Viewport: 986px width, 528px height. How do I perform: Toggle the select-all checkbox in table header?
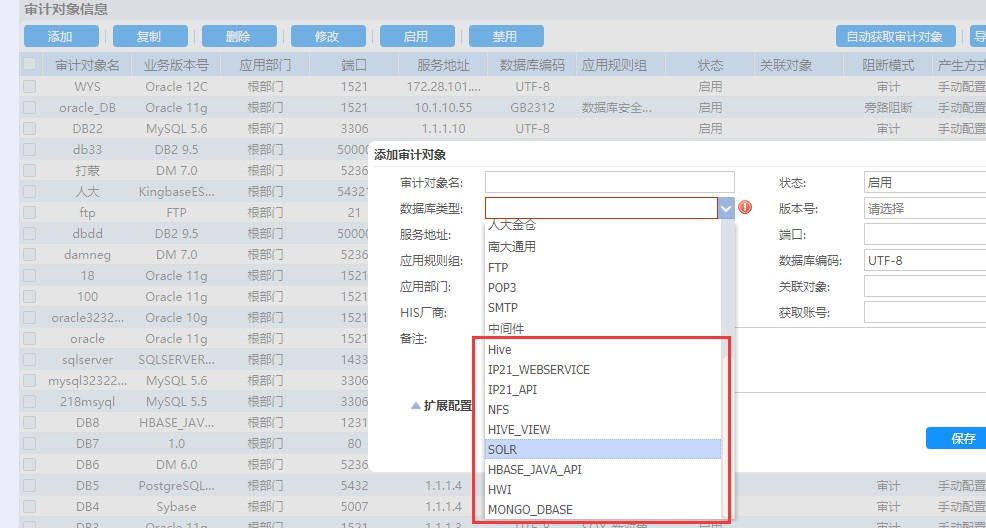coord(29,65)
